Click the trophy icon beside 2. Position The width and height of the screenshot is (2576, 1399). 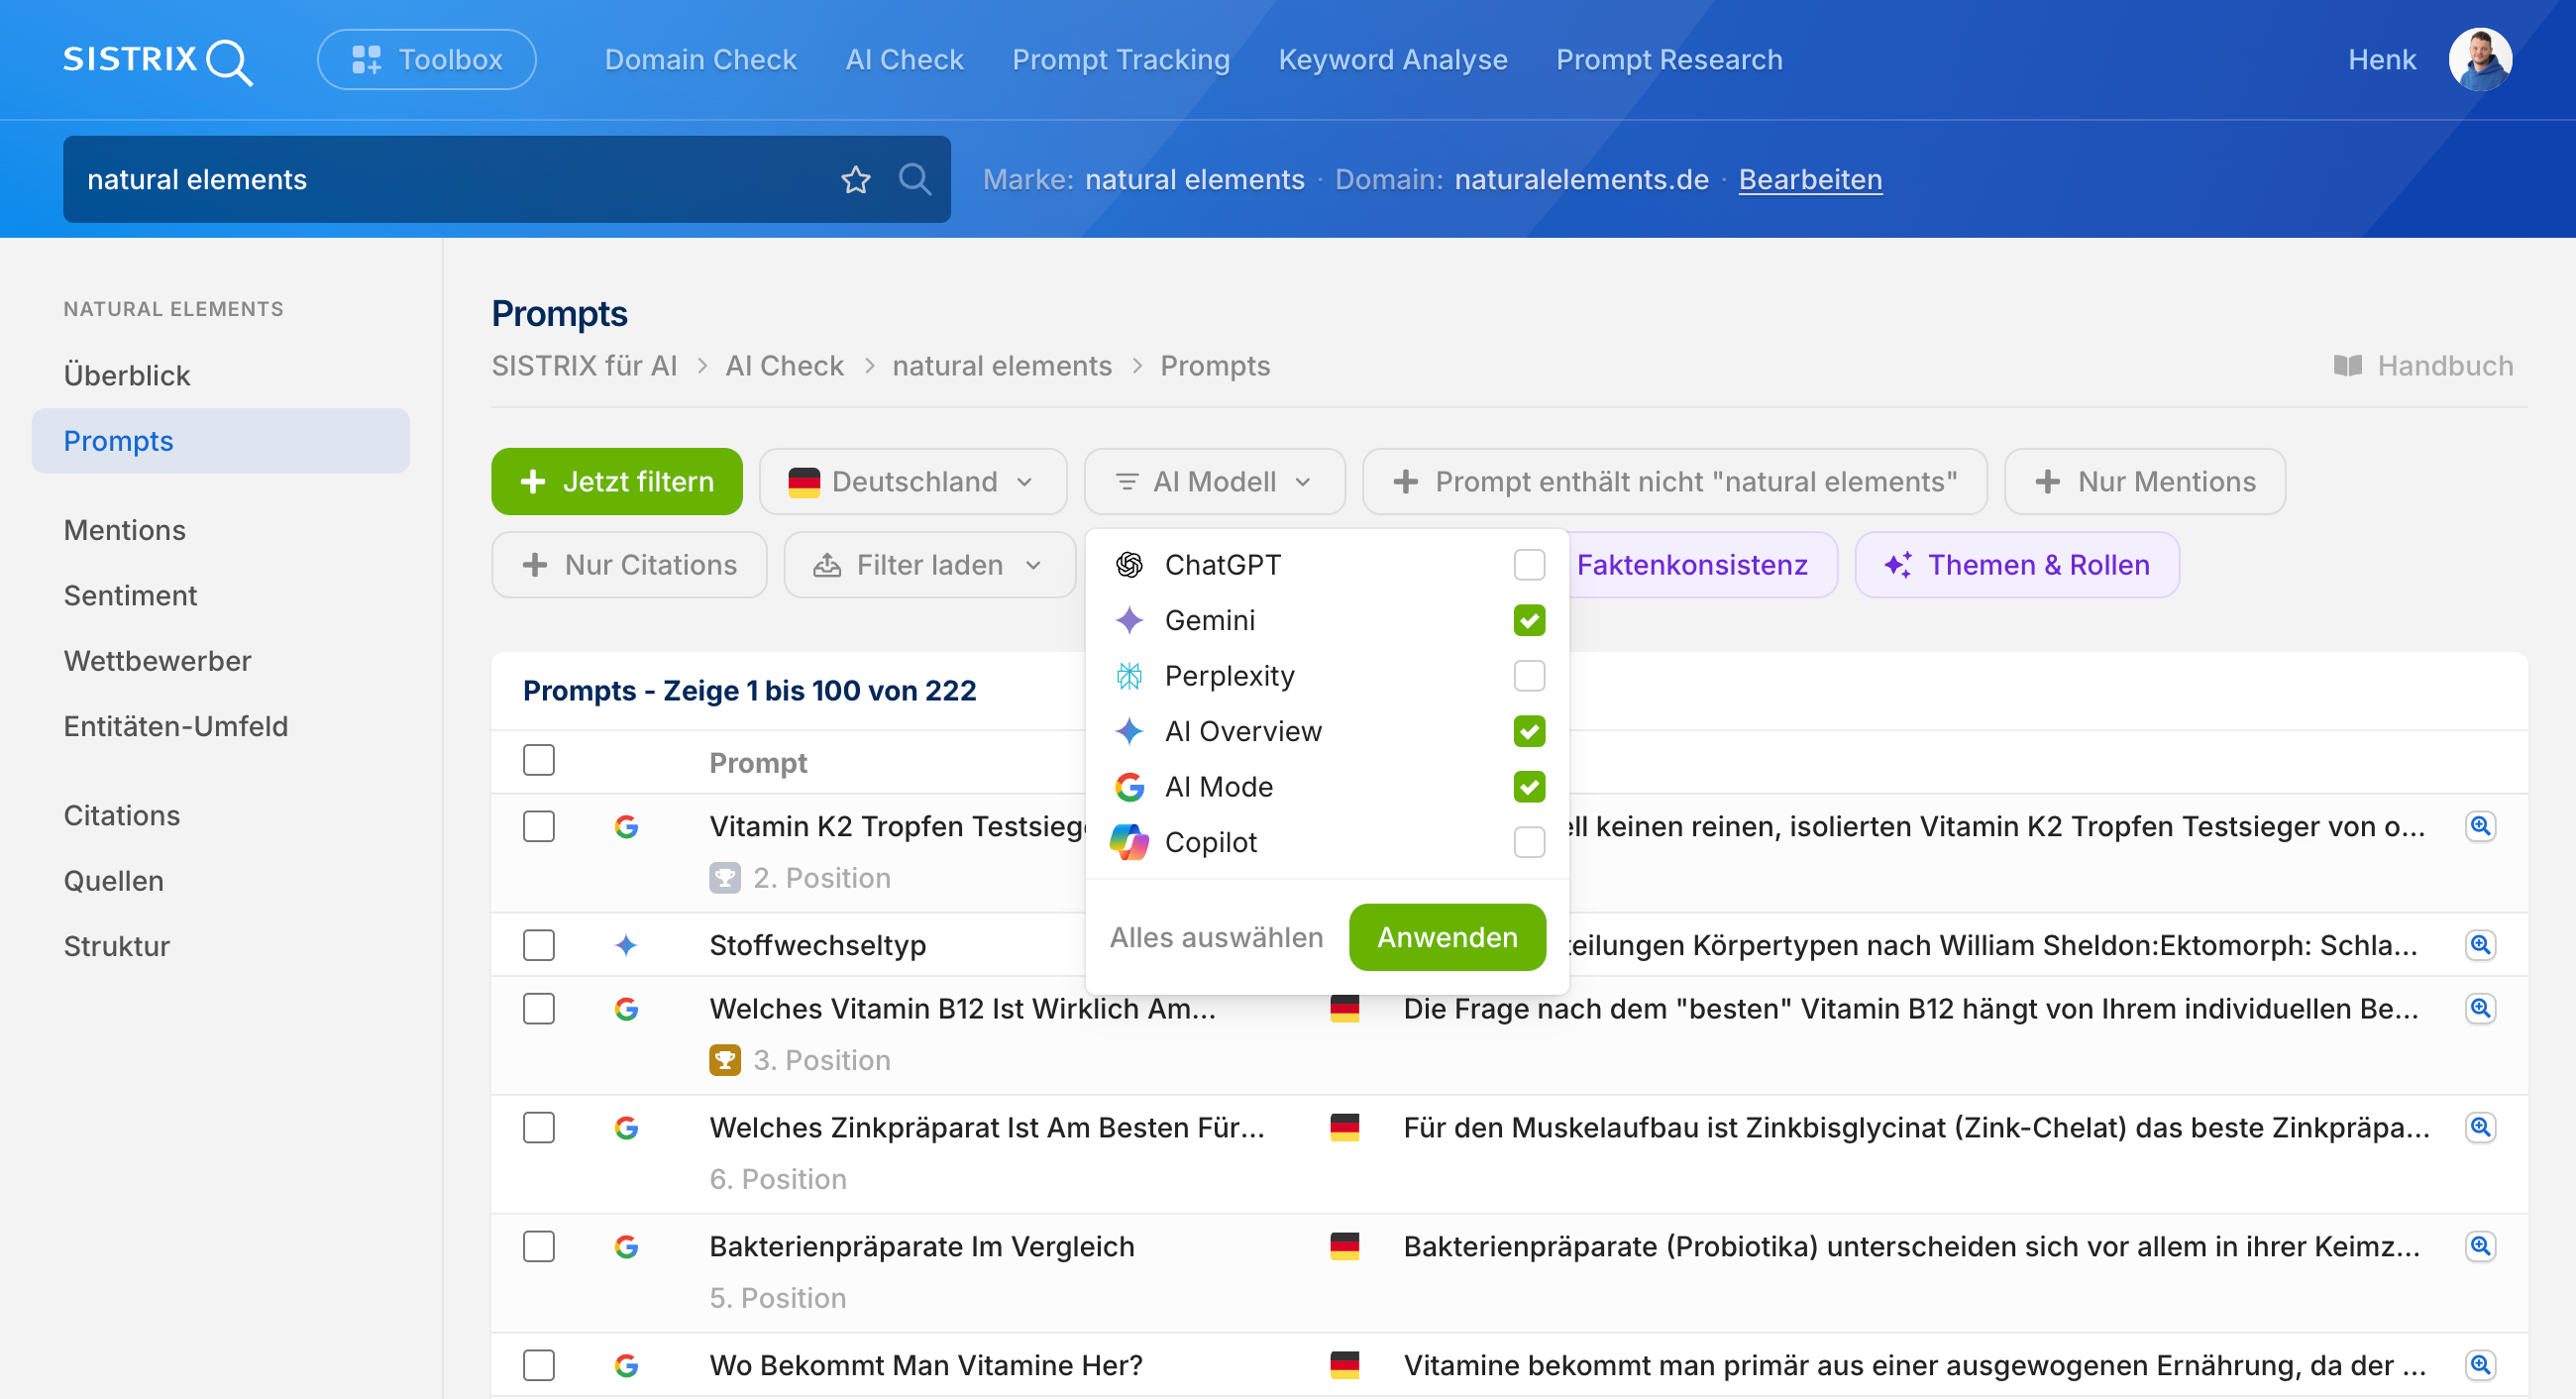click(725, 878)
